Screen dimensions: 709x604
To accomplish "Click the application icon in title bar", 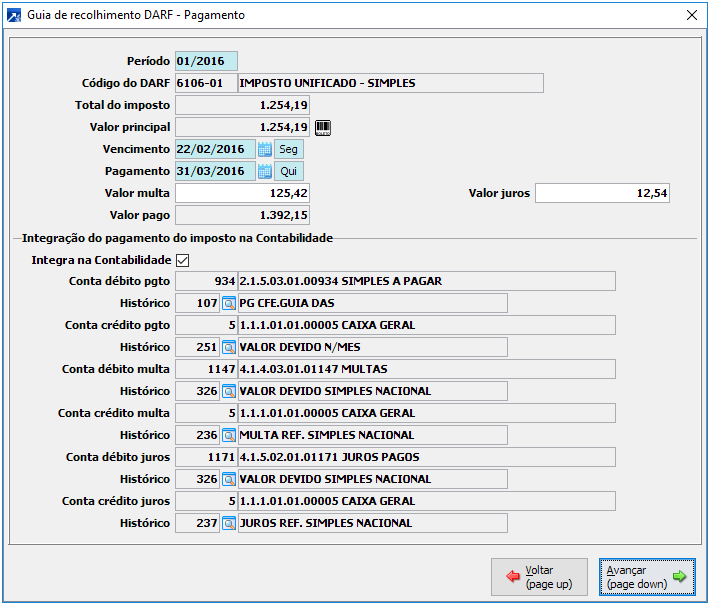I will tap(14, 15).
